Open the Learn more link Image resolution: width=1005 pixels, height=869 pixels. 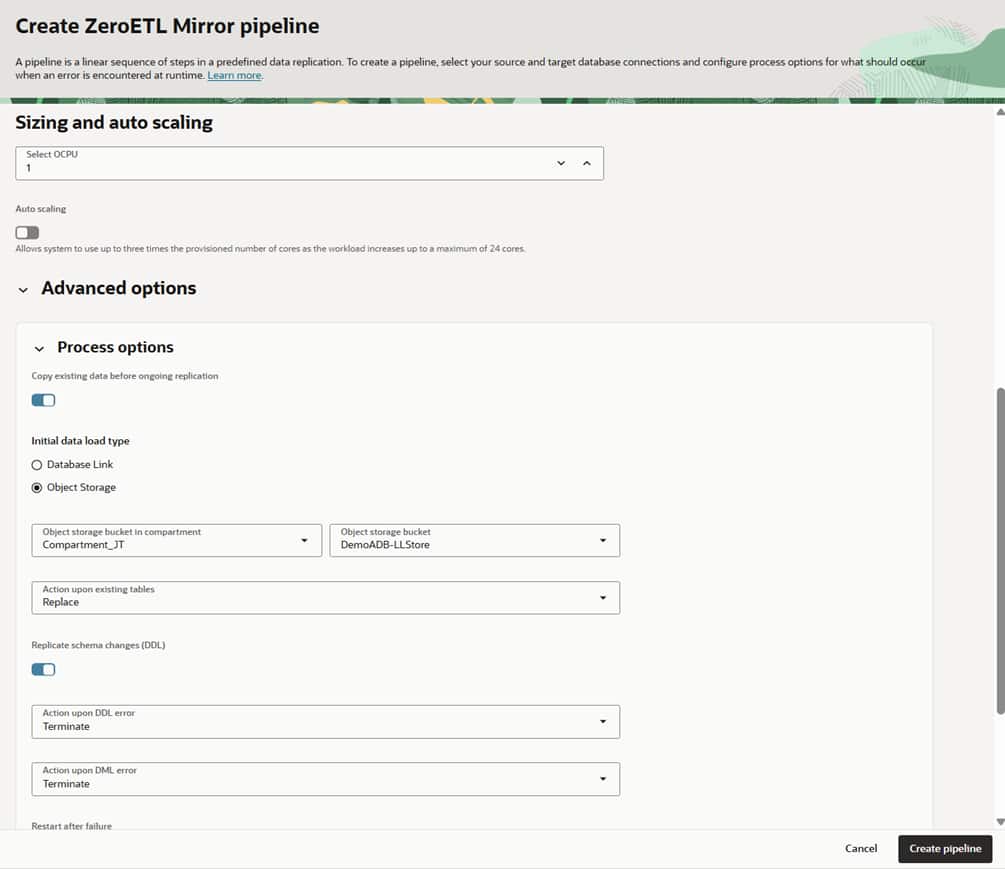pos(234,75)
